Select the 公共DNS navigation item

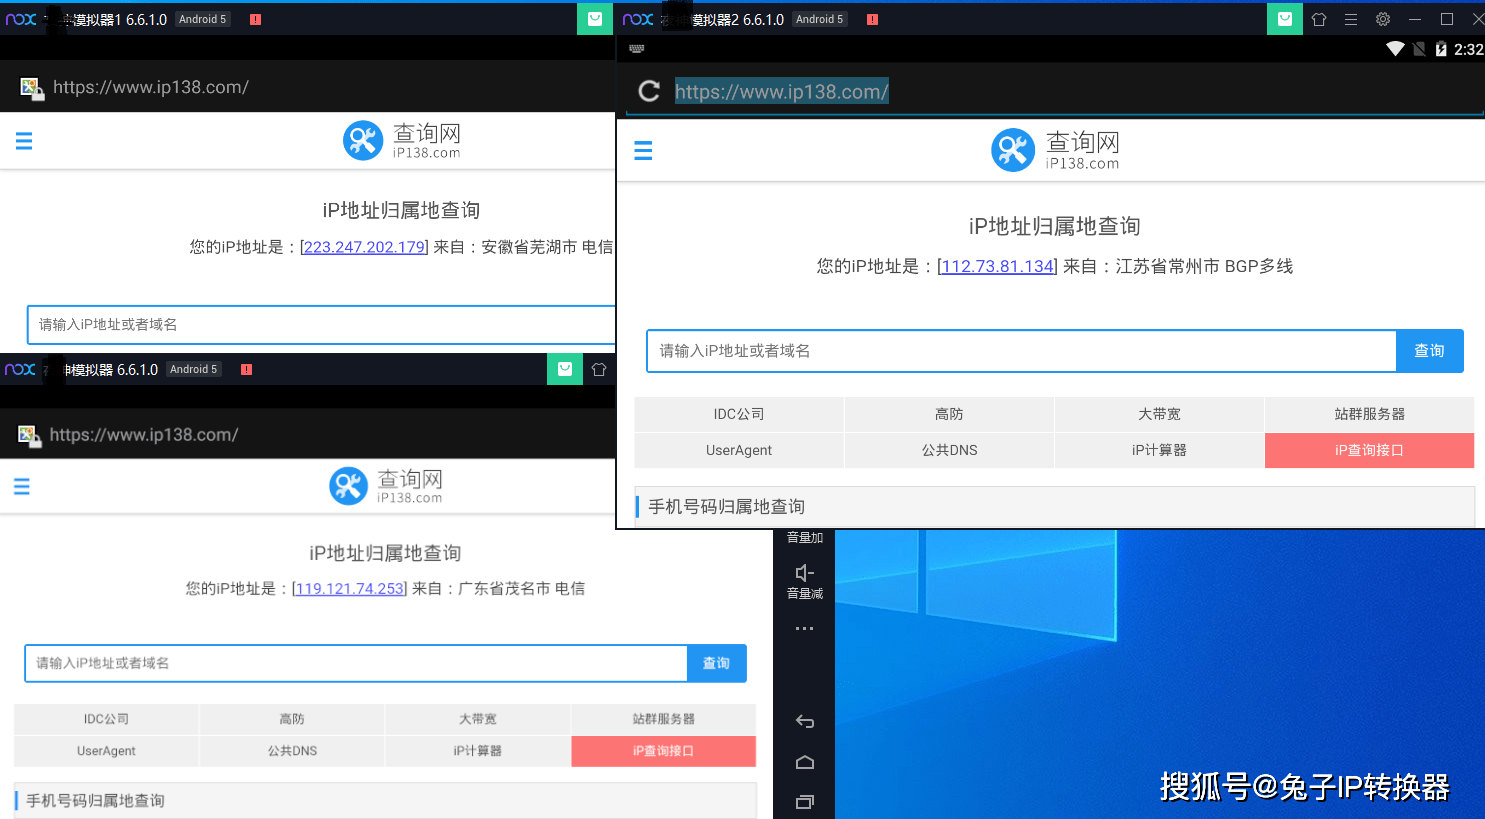click(948, 450)
